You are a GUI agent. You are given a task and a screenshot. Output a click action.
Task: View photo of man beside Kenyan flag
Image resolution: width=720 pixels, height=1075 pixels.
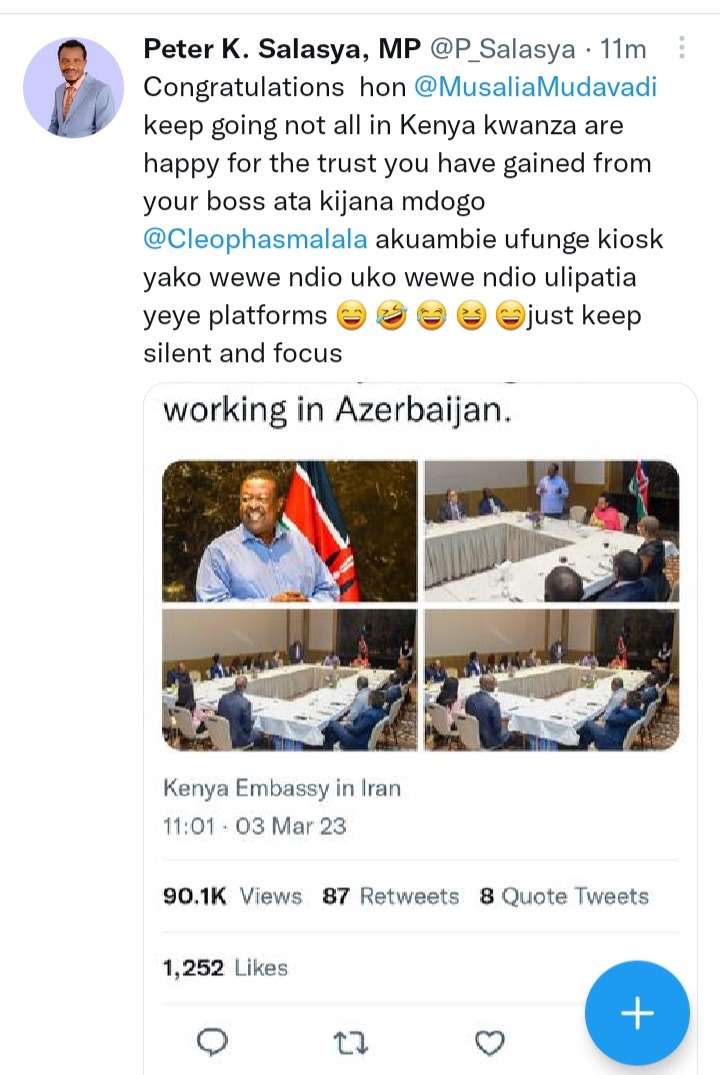click(289, 531)
